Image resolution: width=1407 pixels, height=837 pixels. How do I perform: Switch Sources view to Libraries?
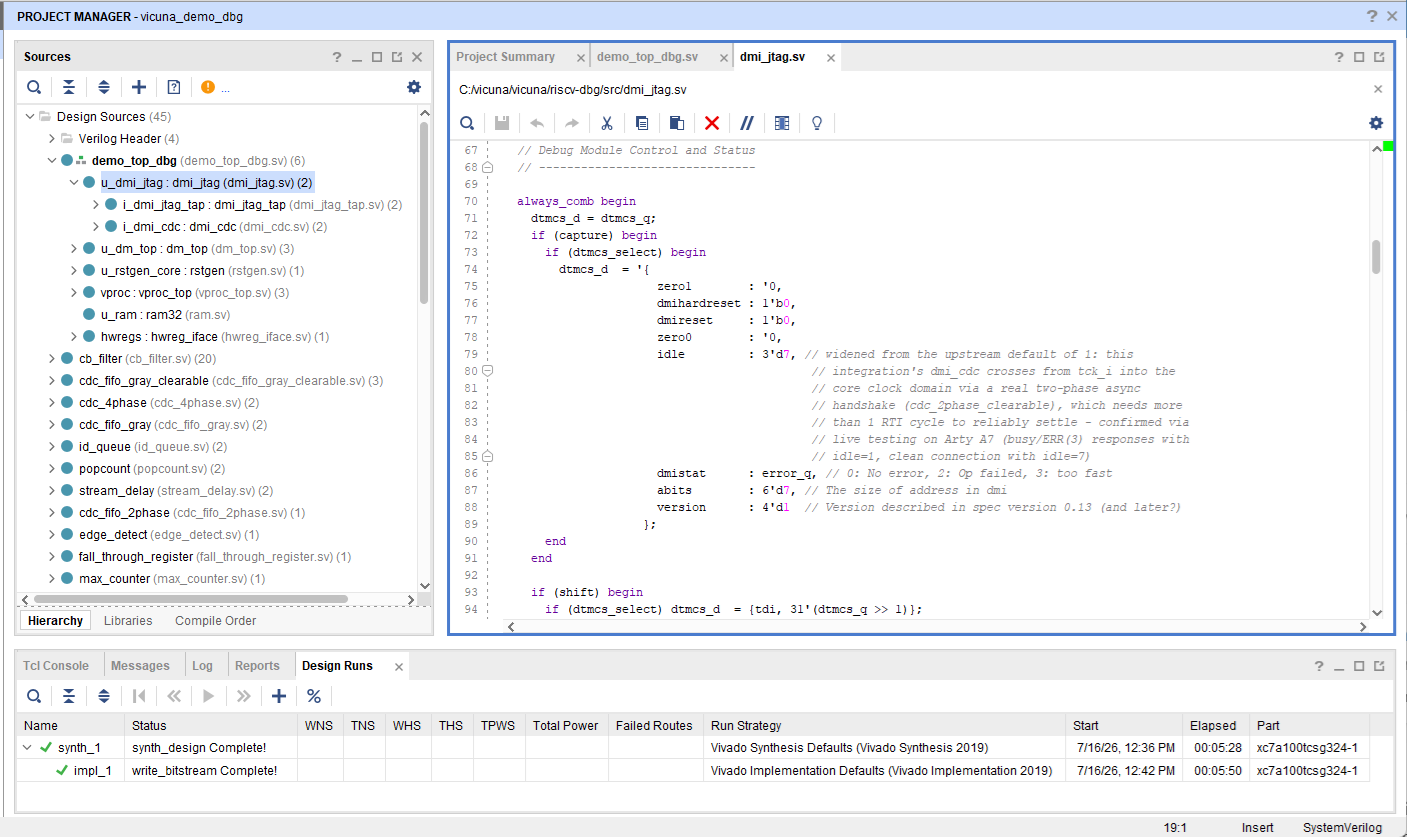coord(129,621)
